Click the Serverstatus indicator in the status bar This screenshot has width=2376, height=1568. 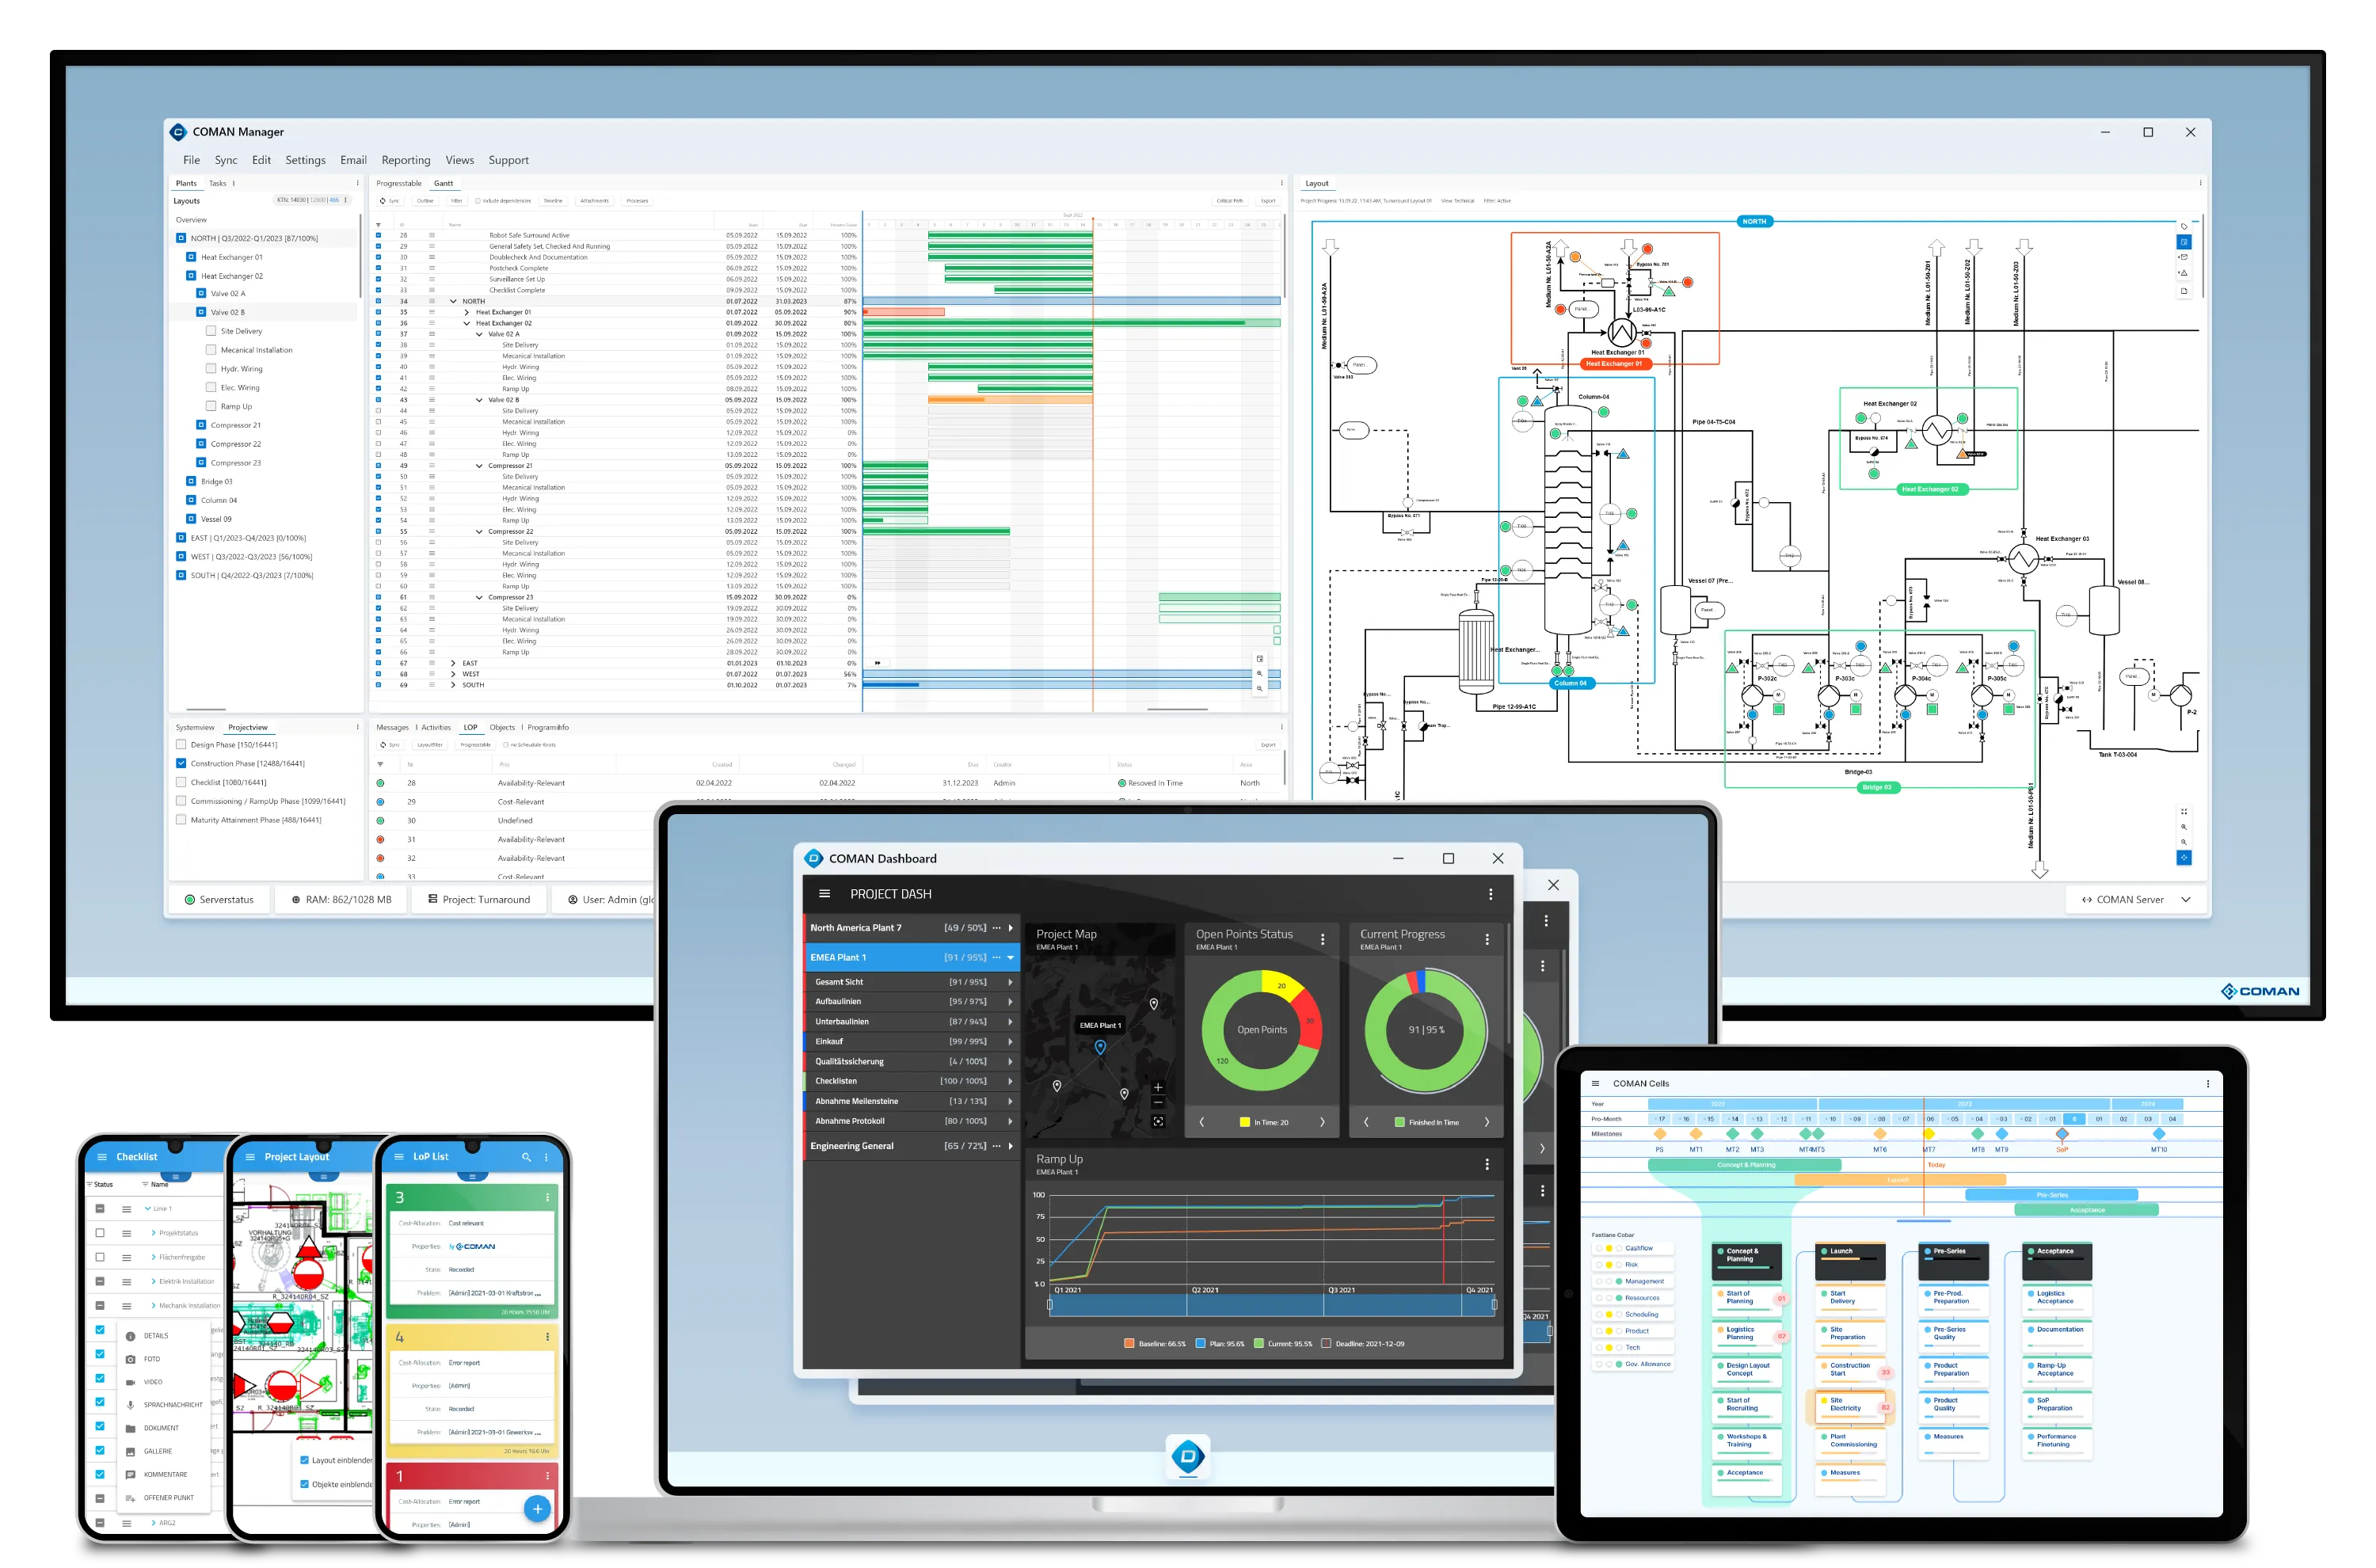coord(219,900)
